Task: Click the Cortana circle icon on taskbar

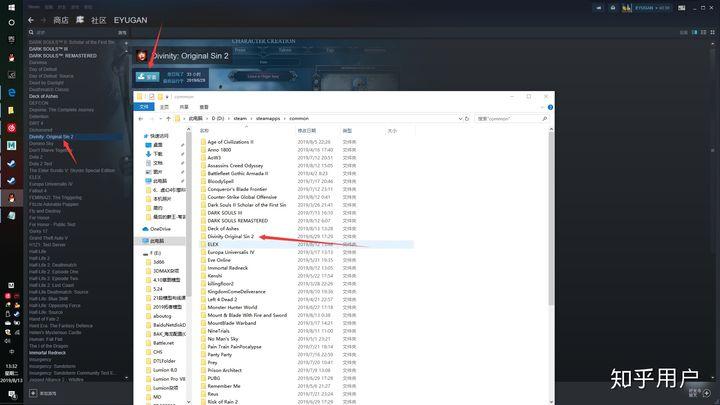Action: (11, 22)
